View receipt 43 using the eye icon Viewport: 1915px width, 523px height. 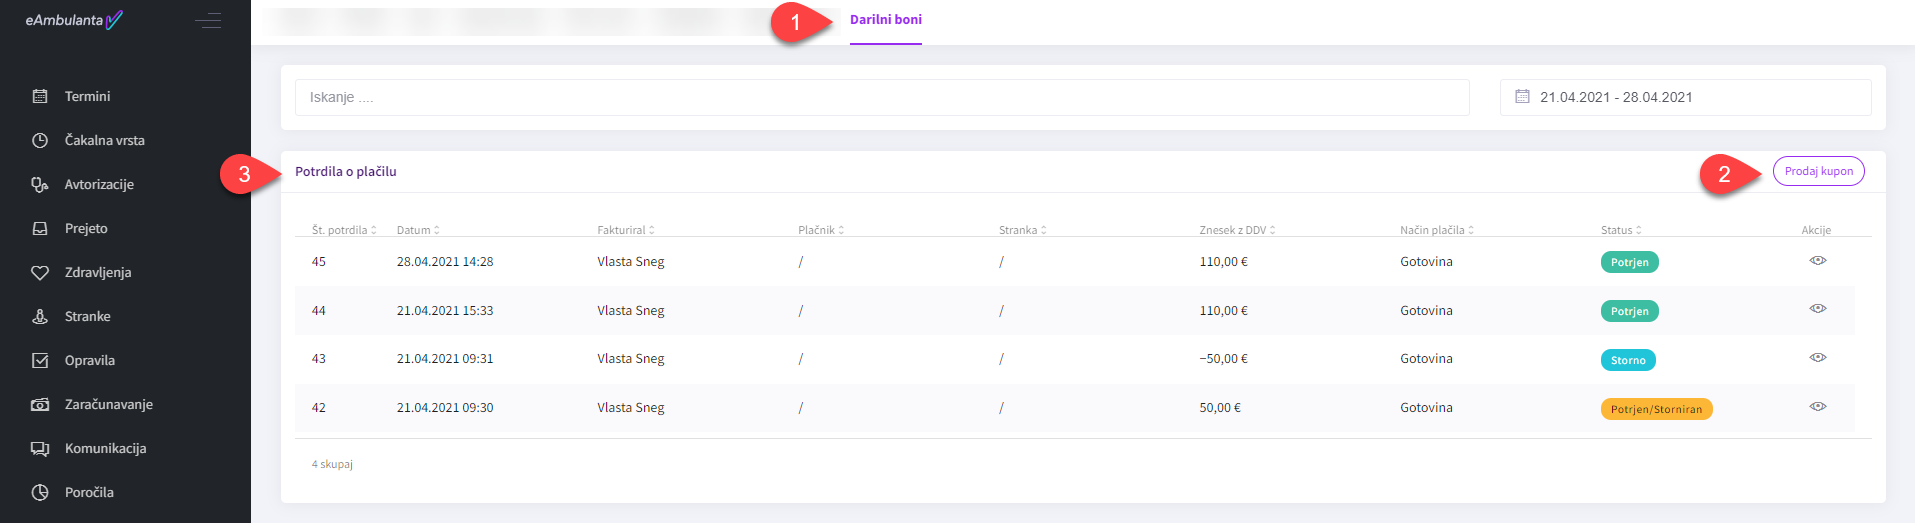(1817, 358)
